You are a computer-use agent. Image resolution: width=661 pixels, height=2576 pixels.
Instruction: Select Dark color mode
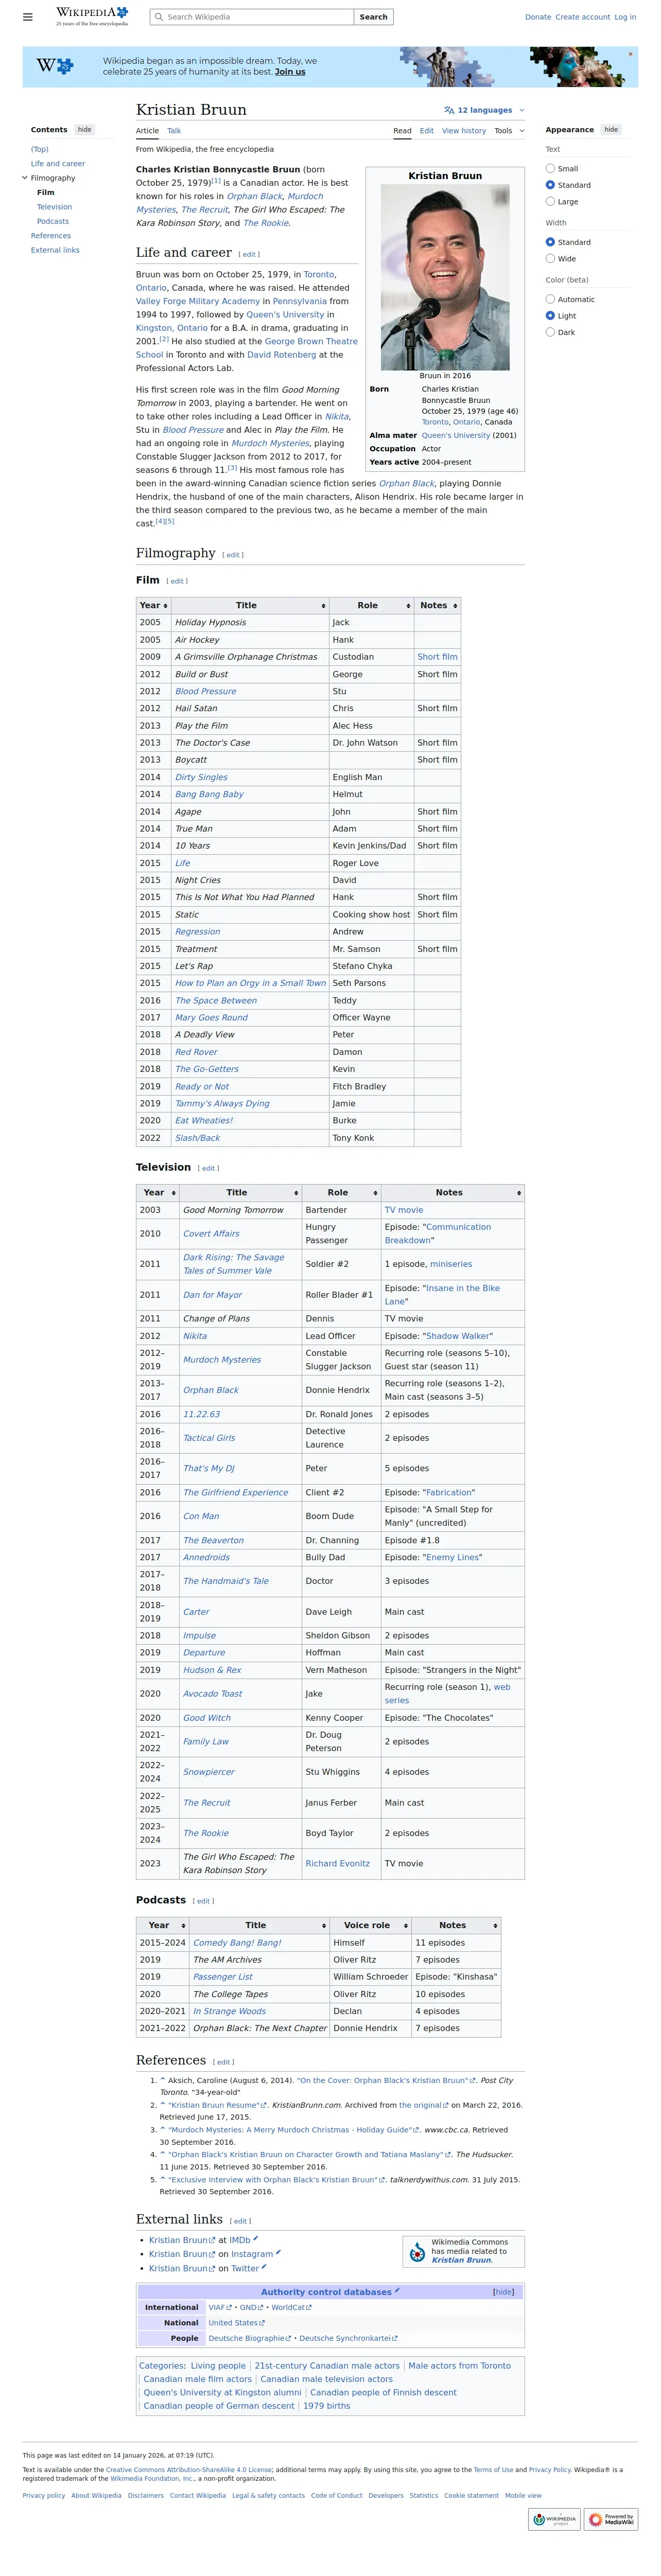pos(550,332)
